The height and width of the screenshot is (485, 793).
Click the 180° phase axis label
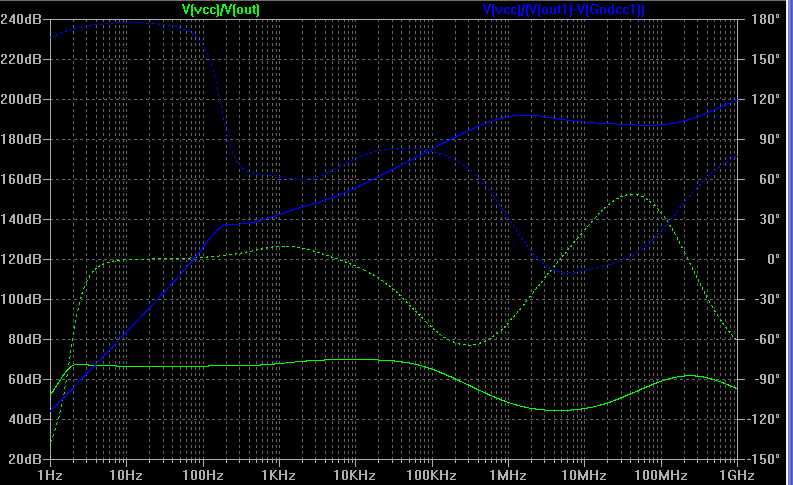pos(765,20)
